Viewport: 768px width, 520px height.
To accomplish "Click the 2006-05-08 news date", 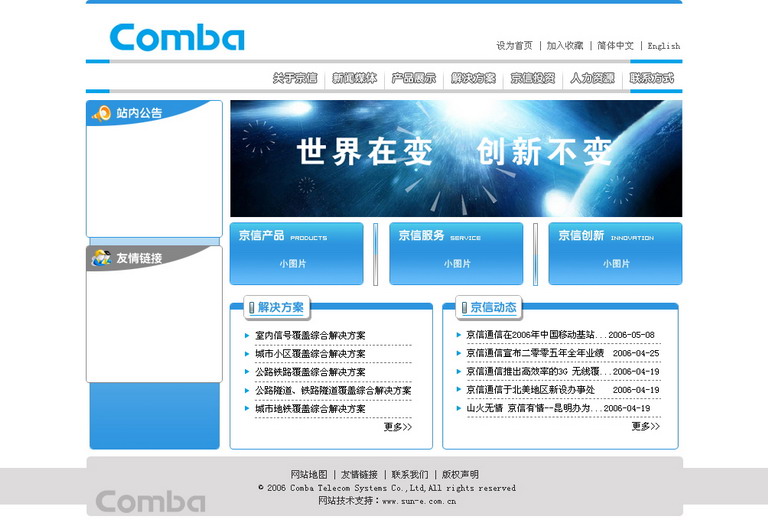I will coord(631,335).
